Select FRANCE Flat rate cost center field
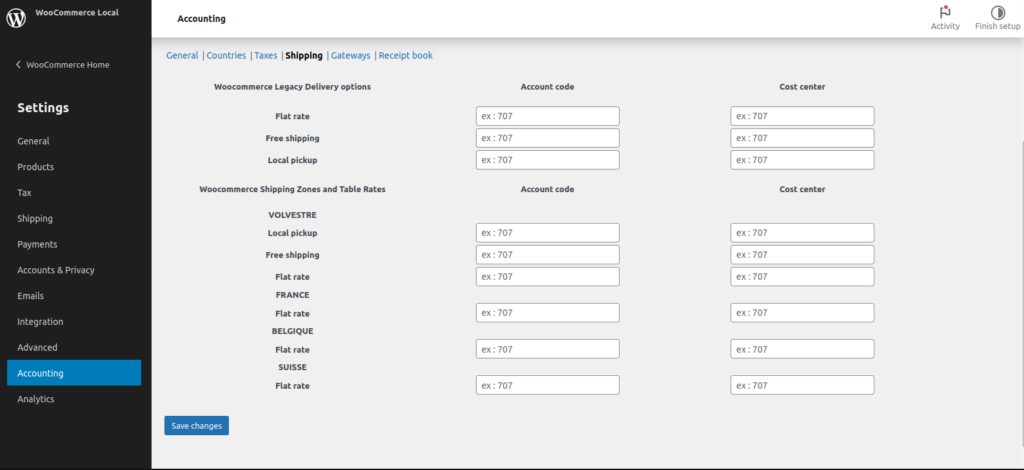Image resolution: width=1024 pixels, height=470 pixels. 802,313
